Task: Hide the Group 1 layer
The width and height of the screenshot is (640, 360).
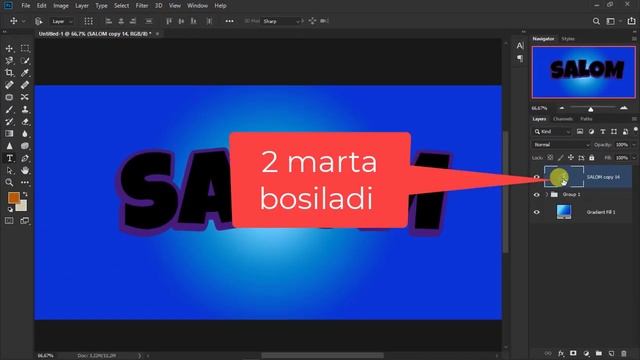Action: [x=536, y=195]
